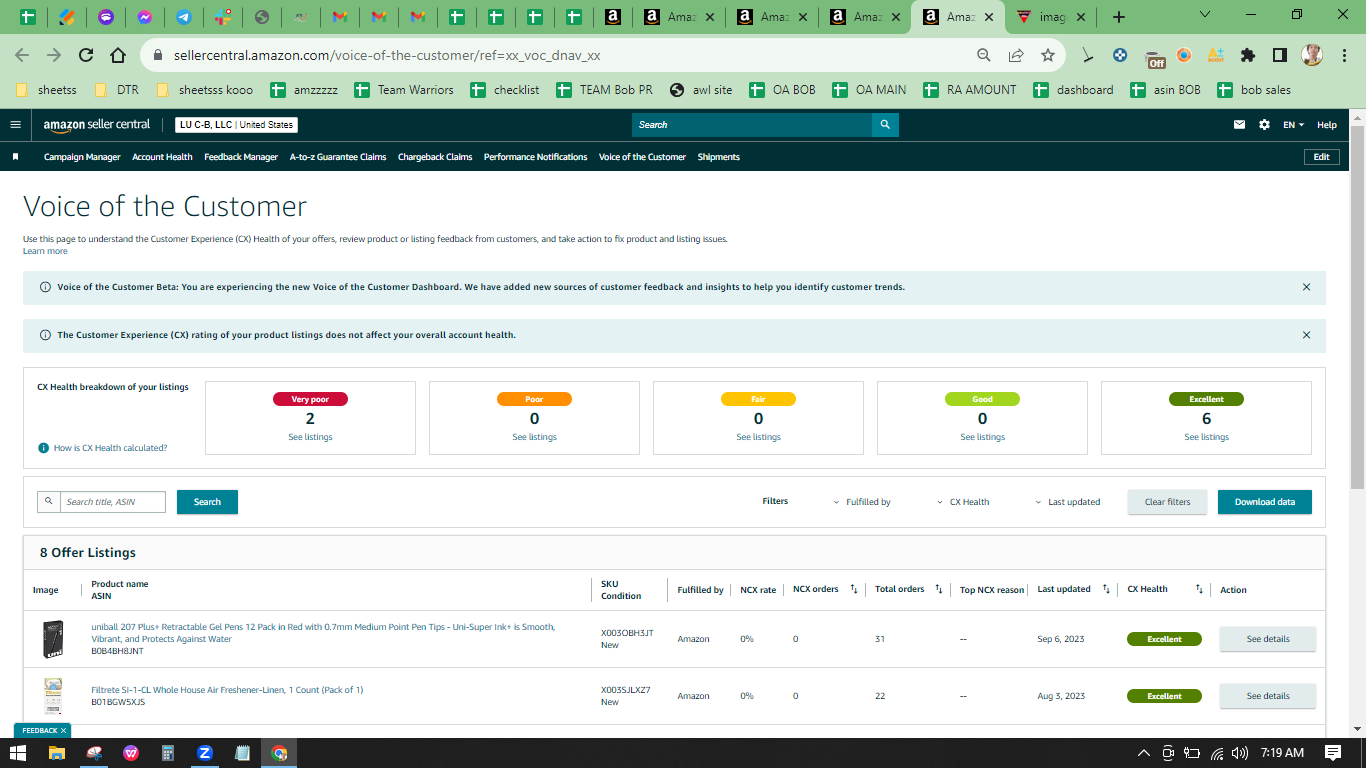Viewport: 1366px width, 768px height.
Task: Sort listings by the Last updated column arrows
Action: coord(1106,590)
